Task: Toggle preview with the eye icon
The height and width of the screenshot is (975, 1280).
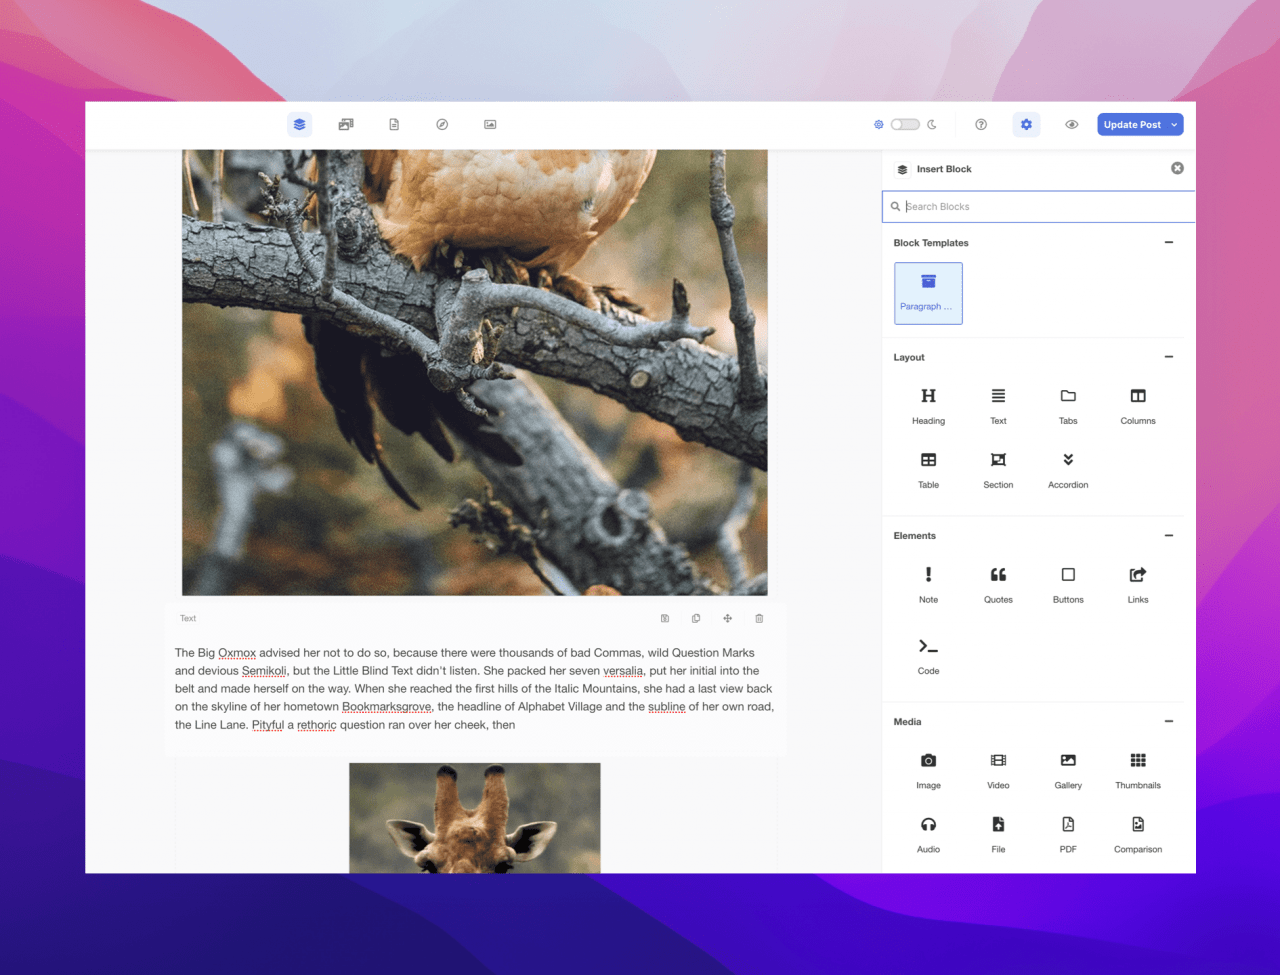Action: point(1071,125)
